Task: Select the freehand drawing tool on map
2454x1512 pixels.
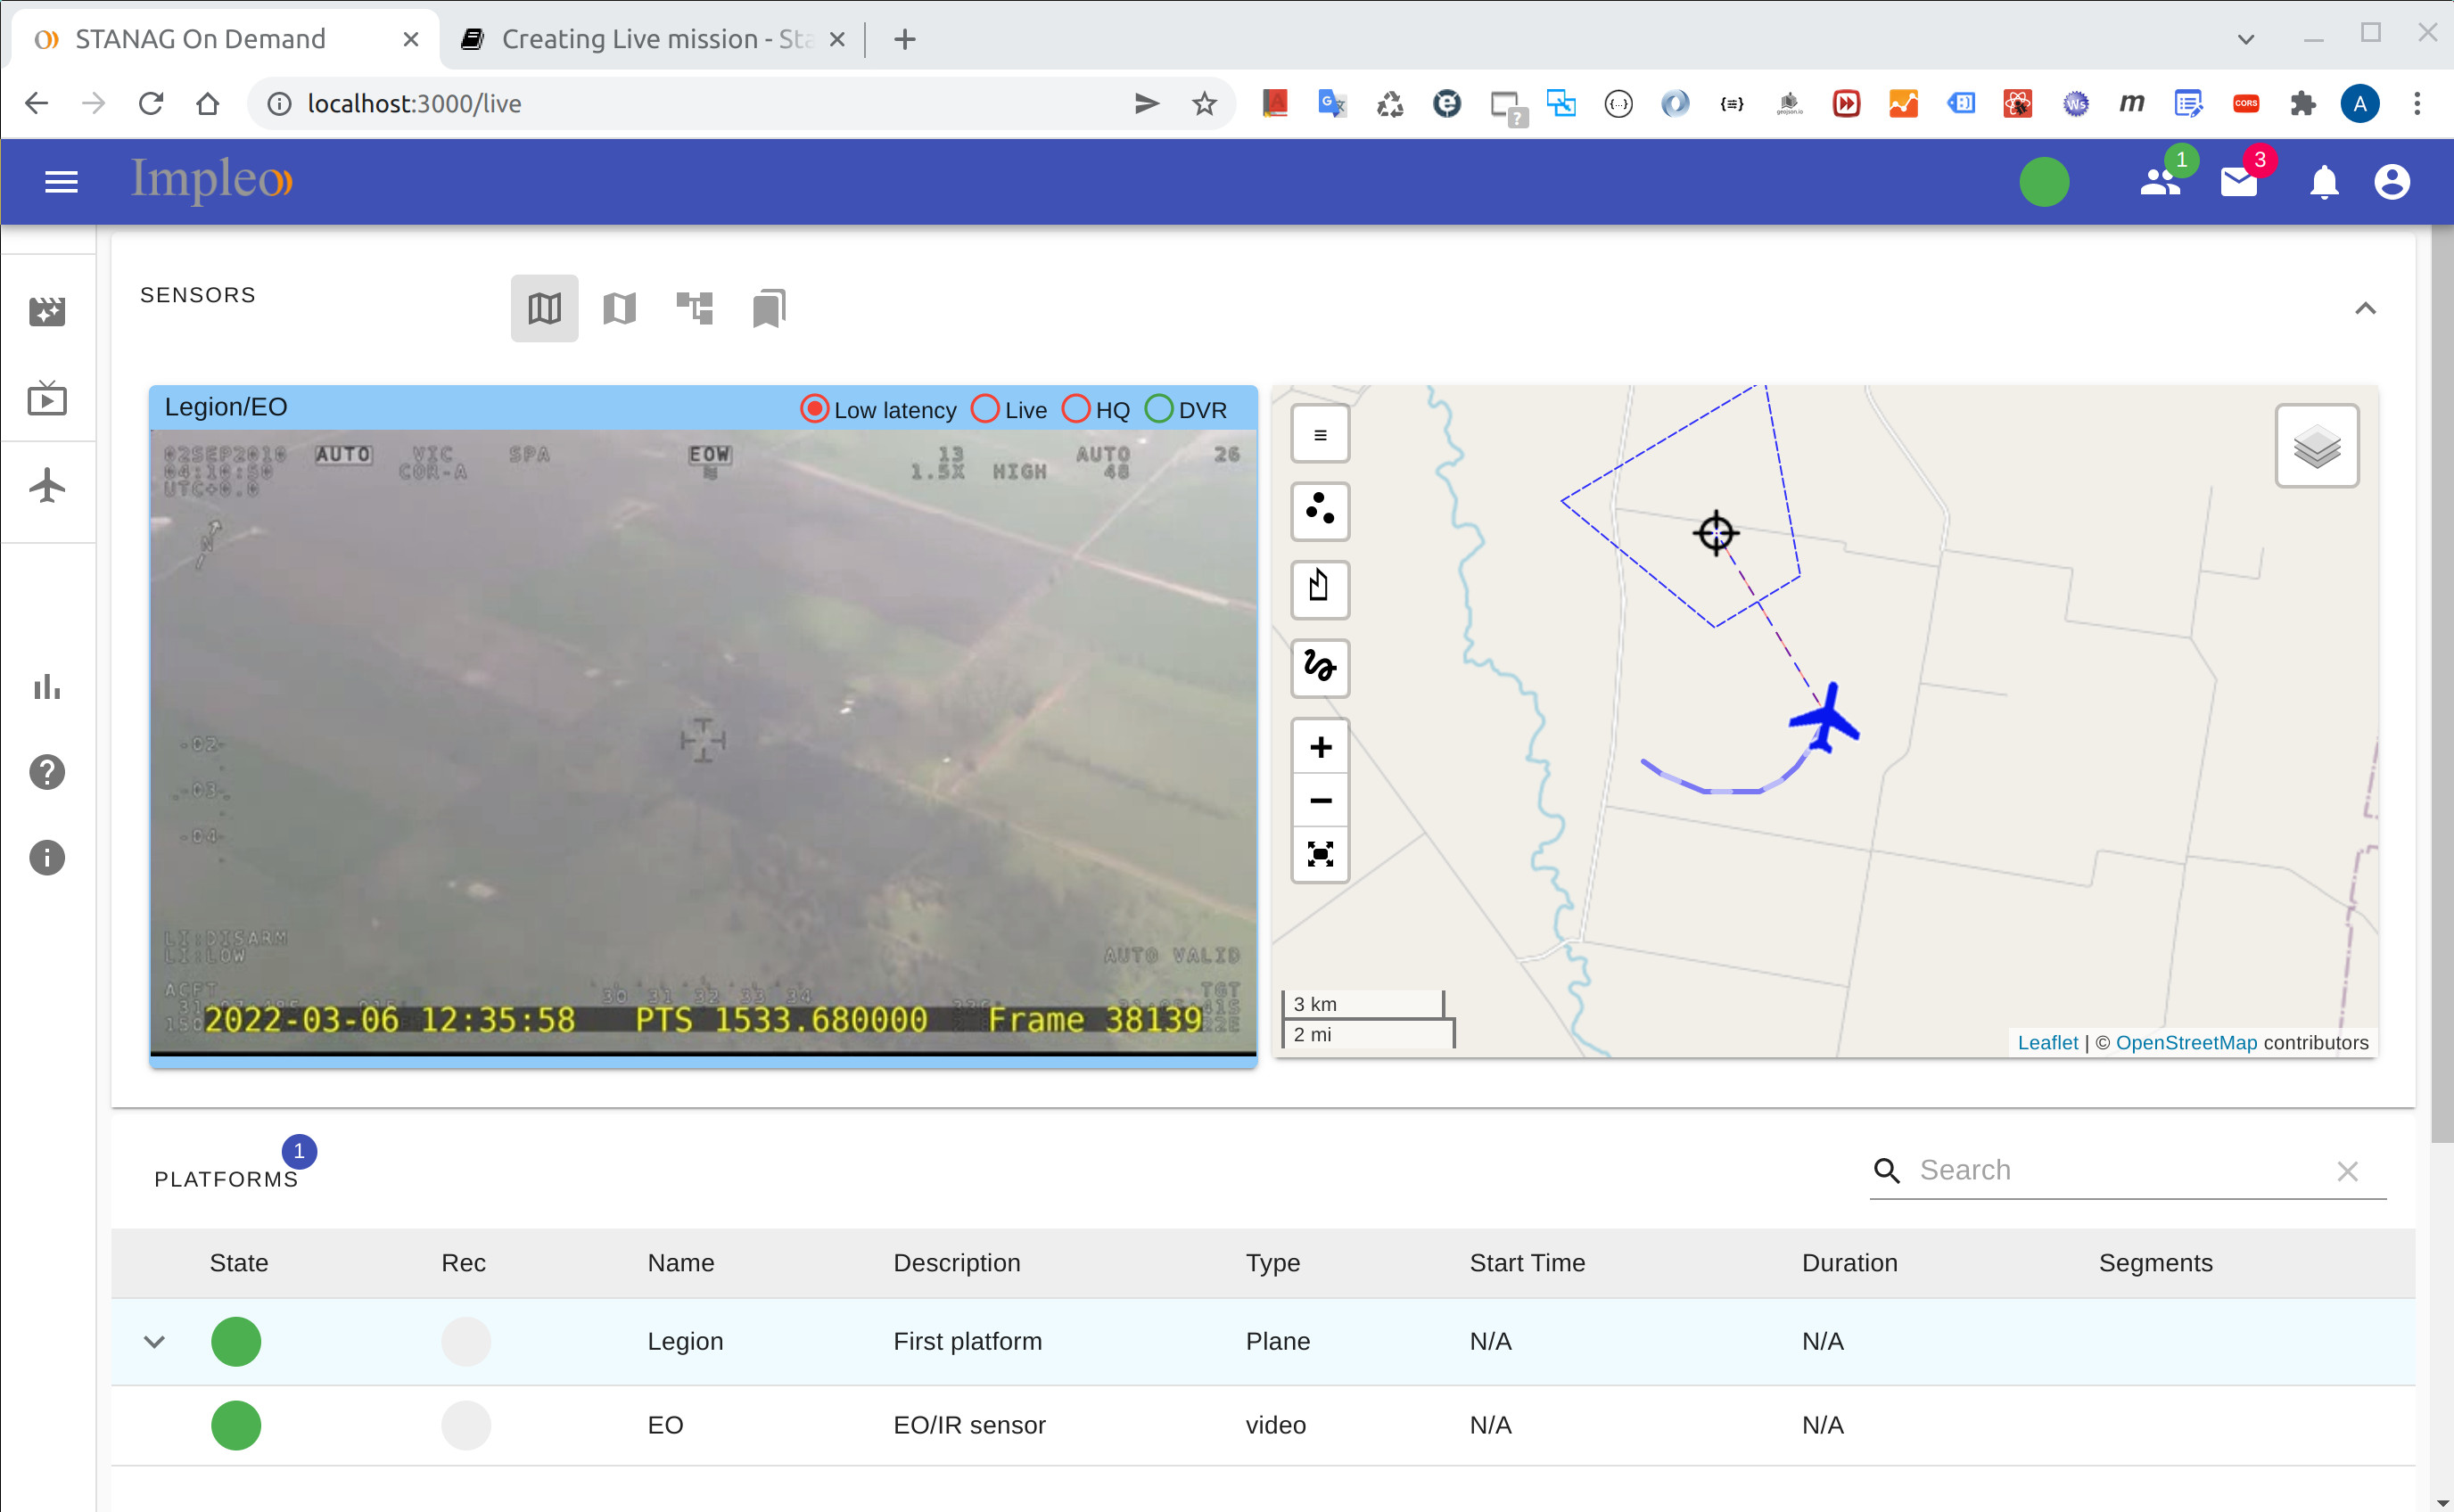Action: click(1319, 668)
